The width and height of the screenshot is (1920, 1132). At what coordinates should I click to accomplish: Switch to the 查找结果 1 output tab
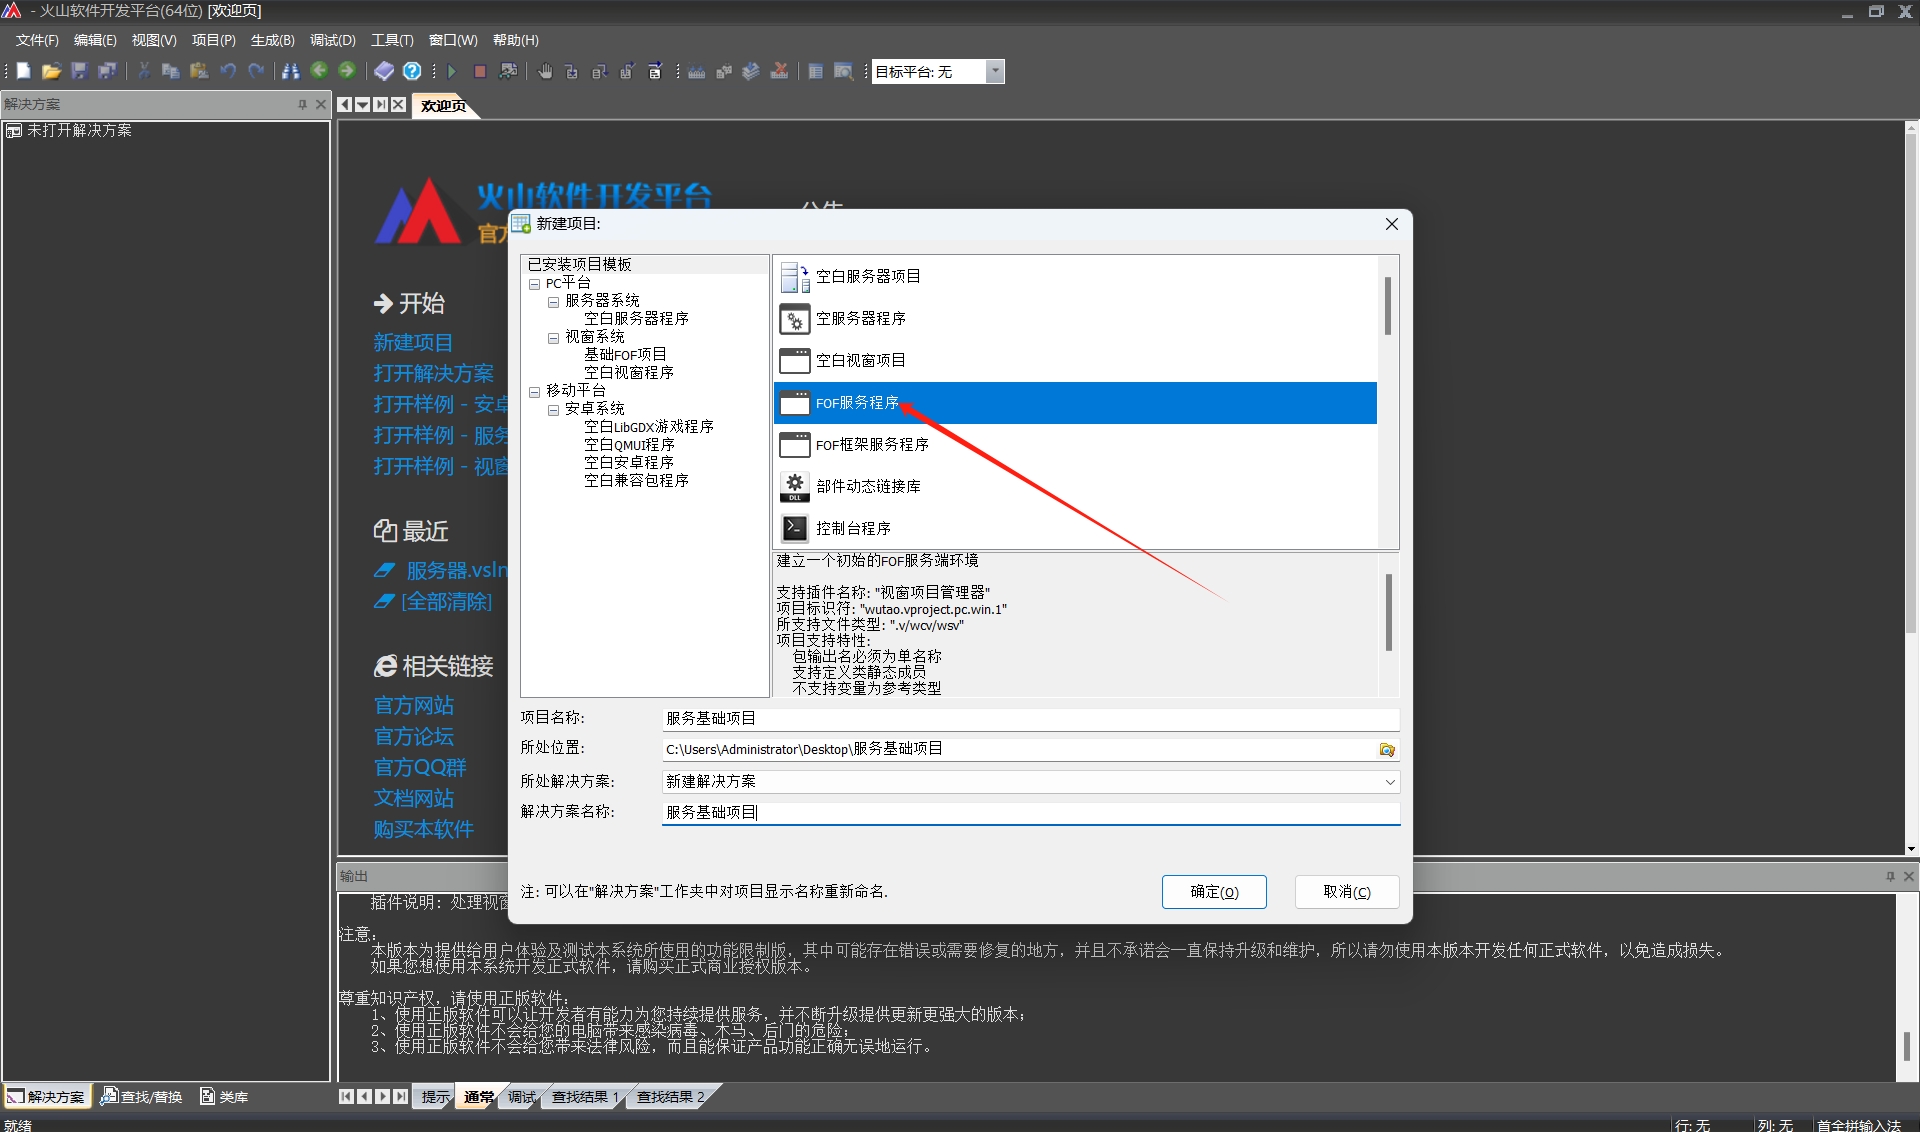(585, 1097)
